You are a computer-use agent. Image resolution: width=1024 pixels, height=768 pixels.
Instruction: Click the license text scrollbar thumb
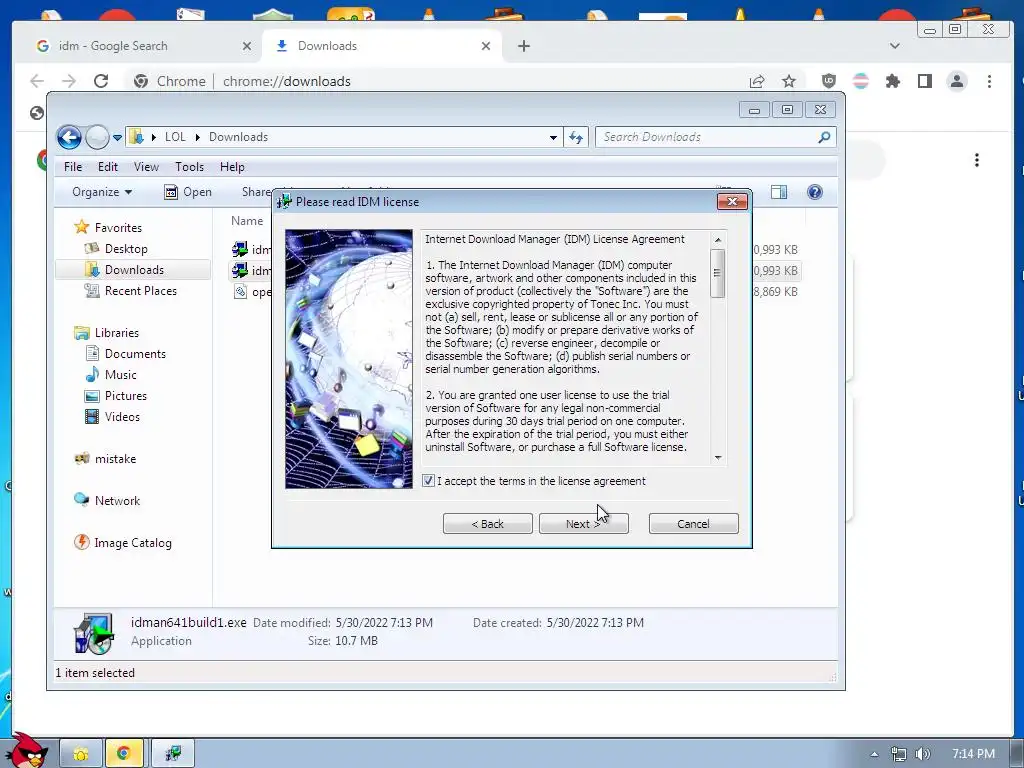718,273
